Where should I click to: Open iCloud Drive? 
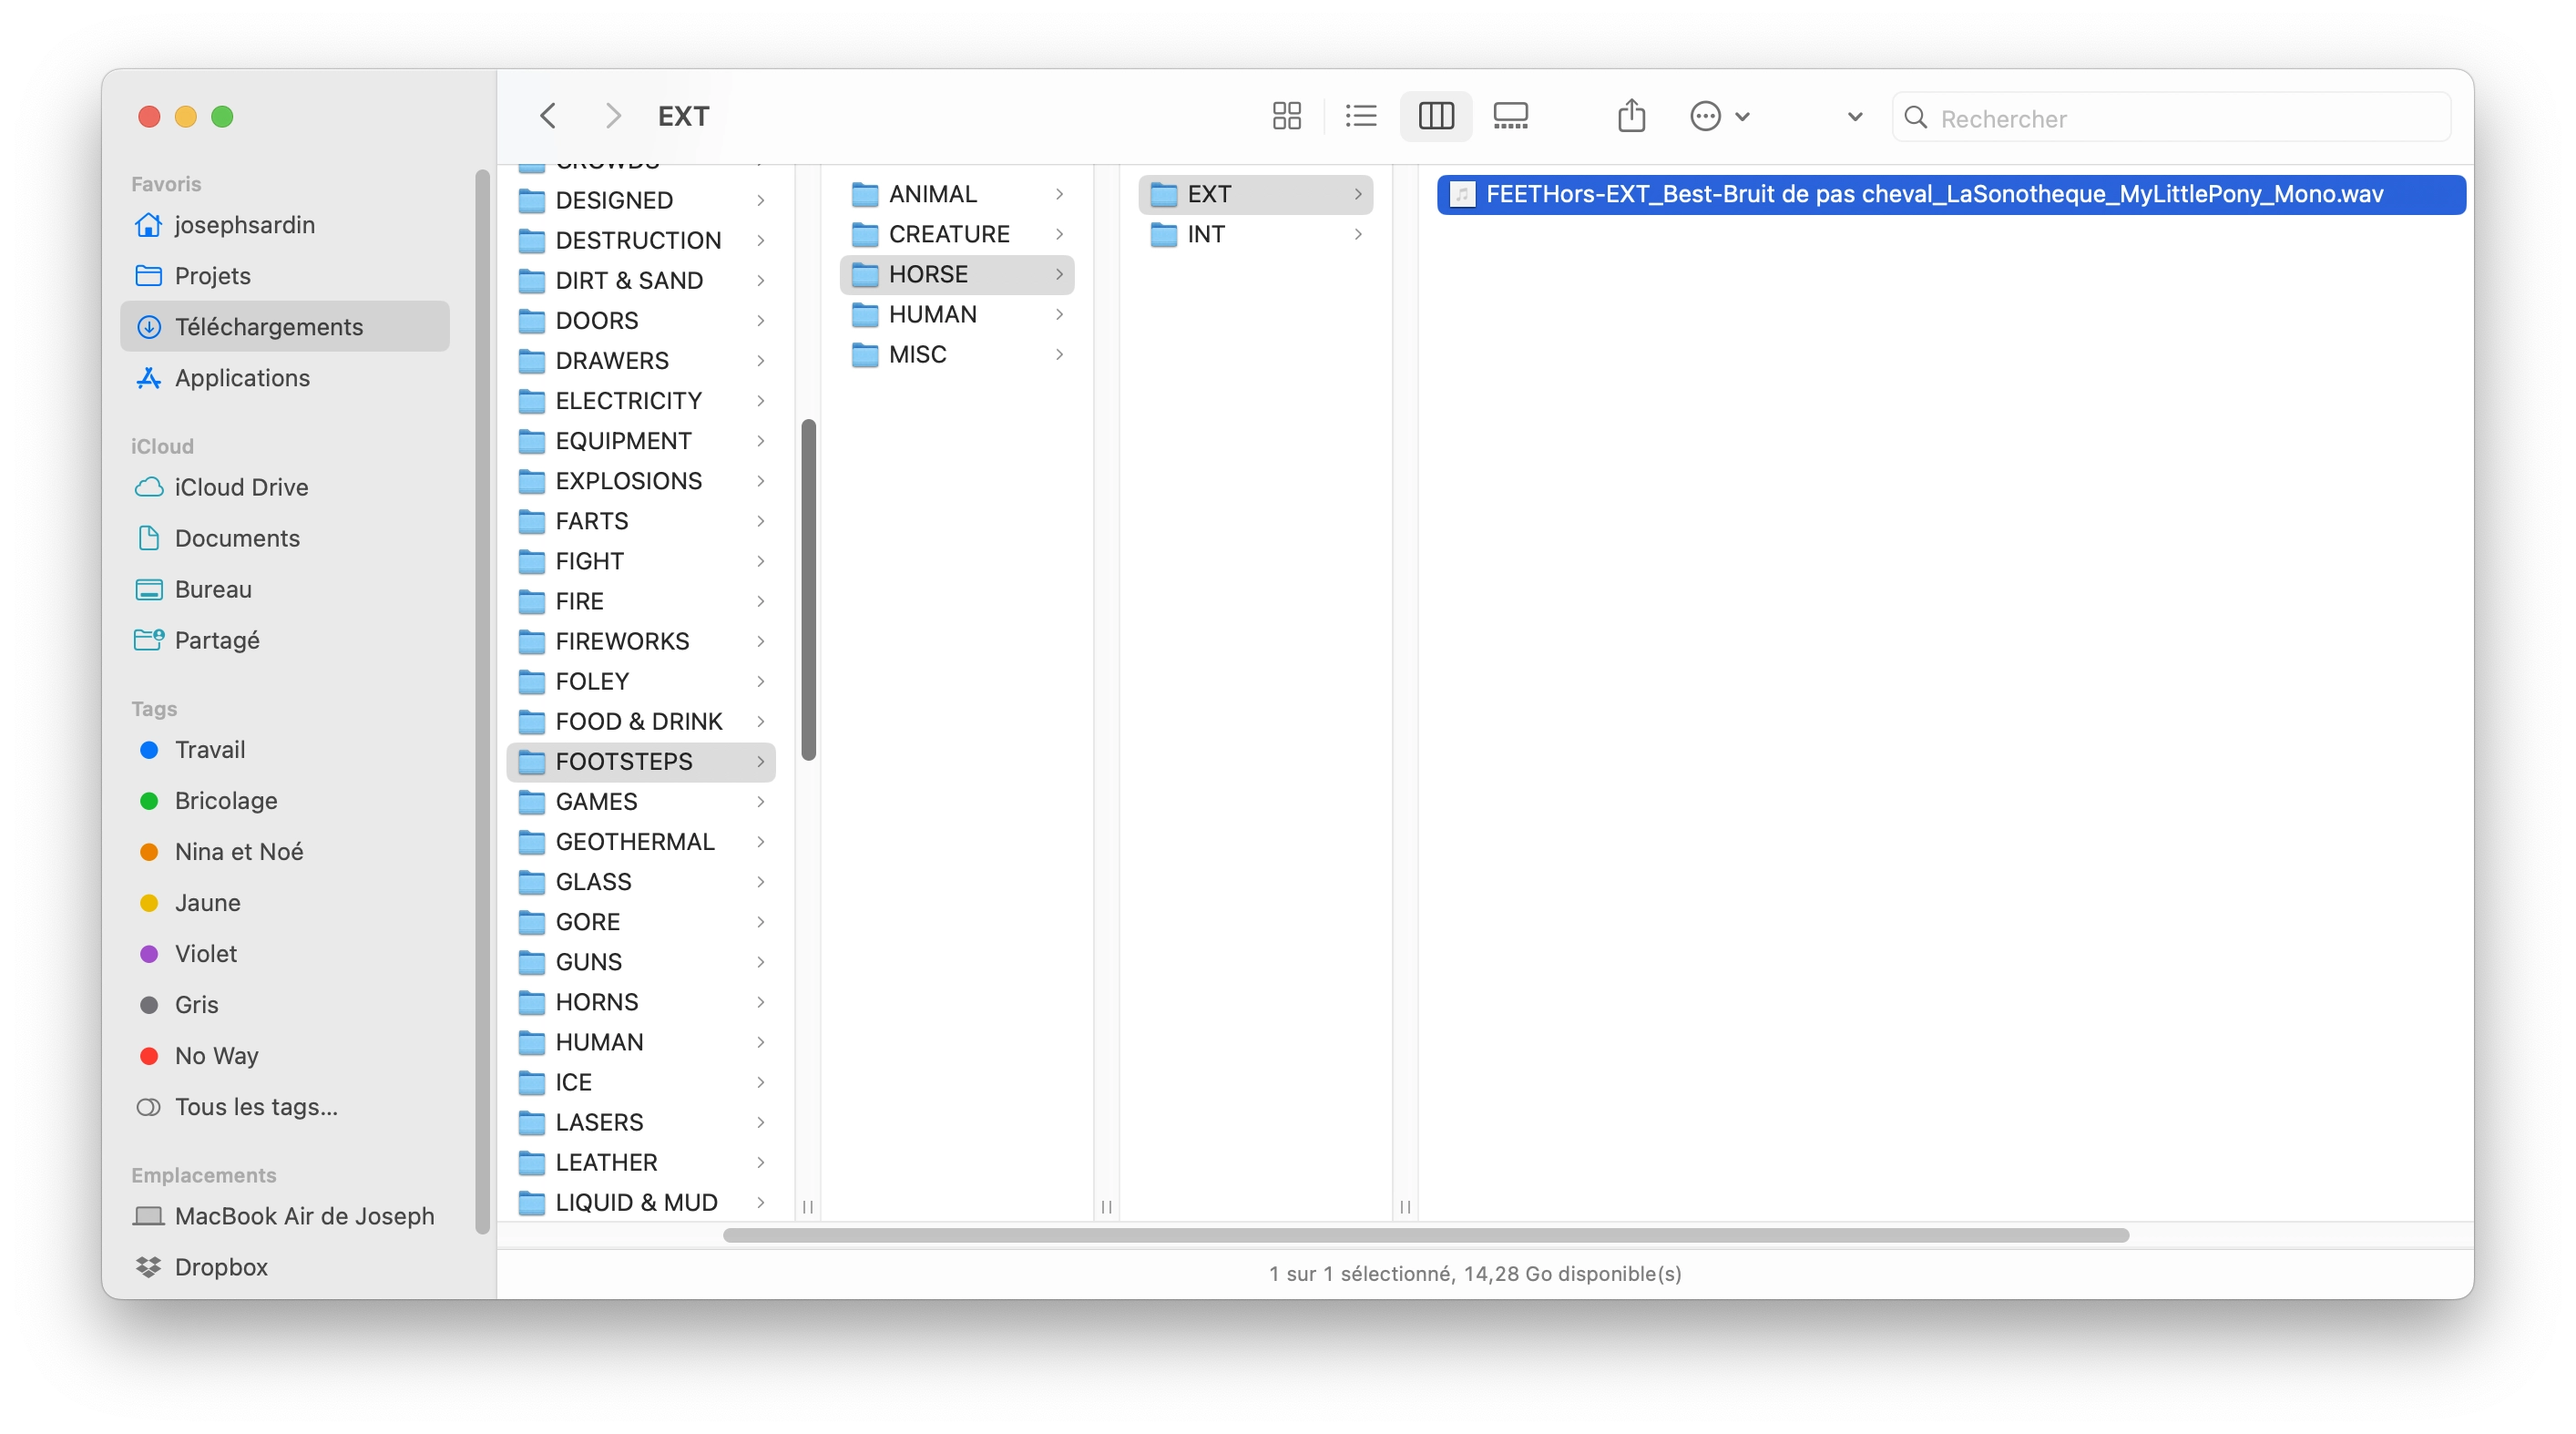(285, 487)
